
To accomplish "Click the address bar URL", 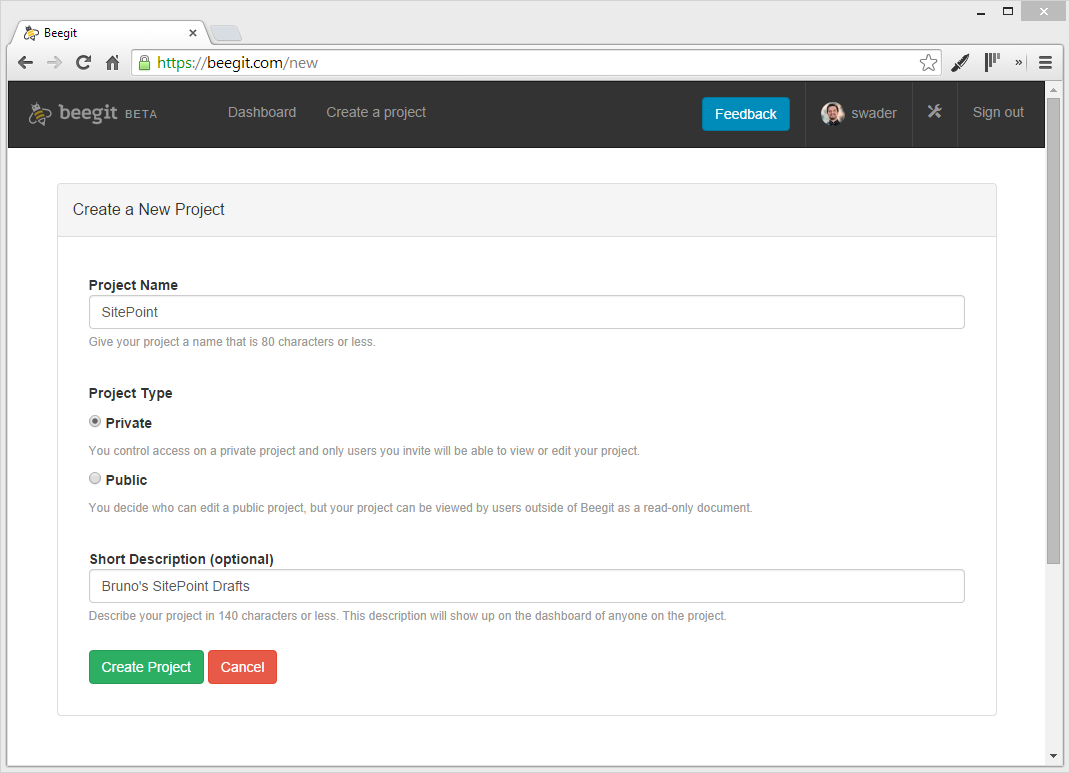I will (237, 63).
